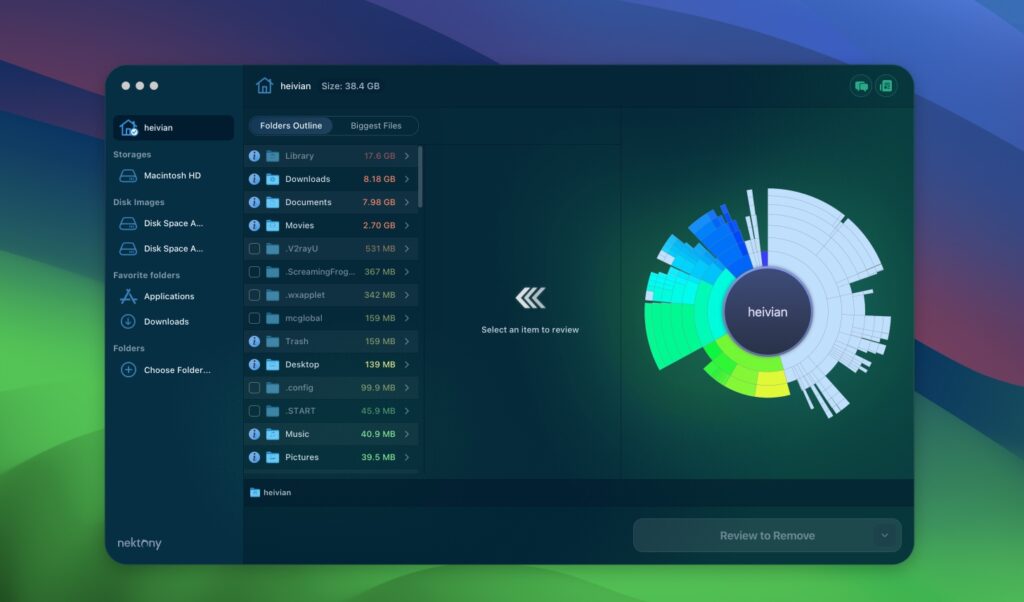Image resolution: width=1024 pixels, height=602 pixels.
Task: Expand the Downloads row chevron
Action: 408,178
